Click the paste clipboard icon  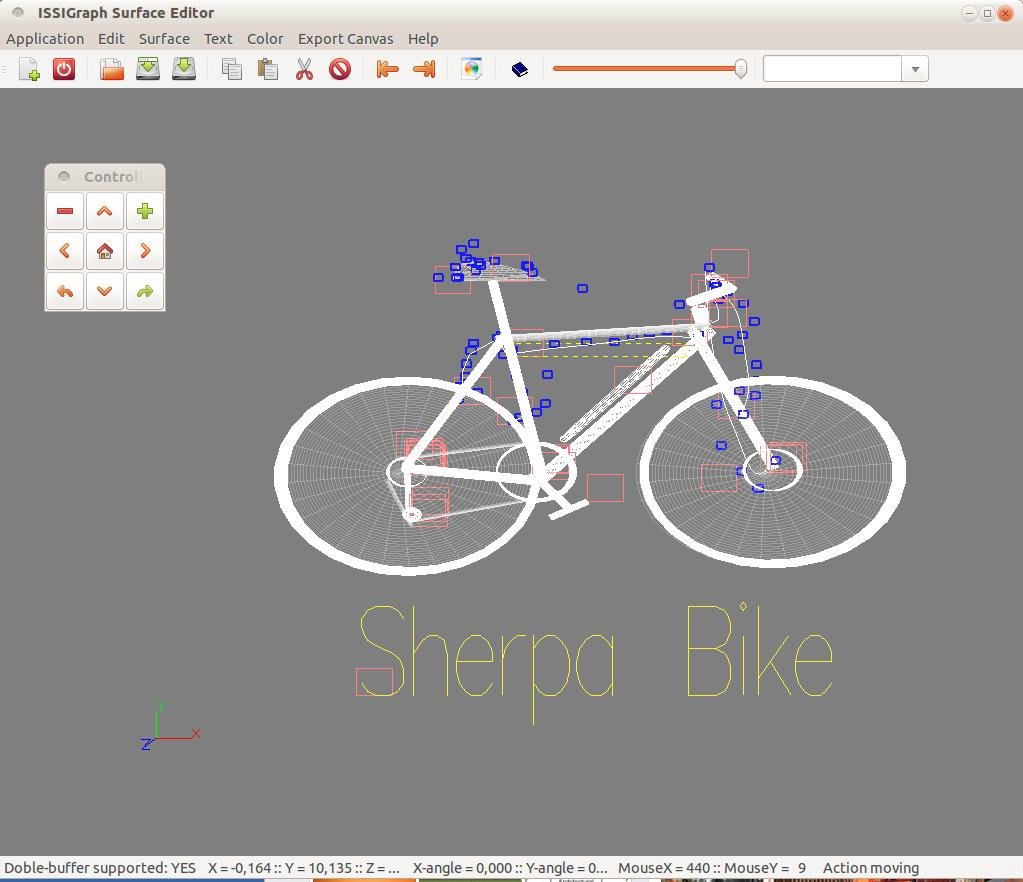point(267,69)
